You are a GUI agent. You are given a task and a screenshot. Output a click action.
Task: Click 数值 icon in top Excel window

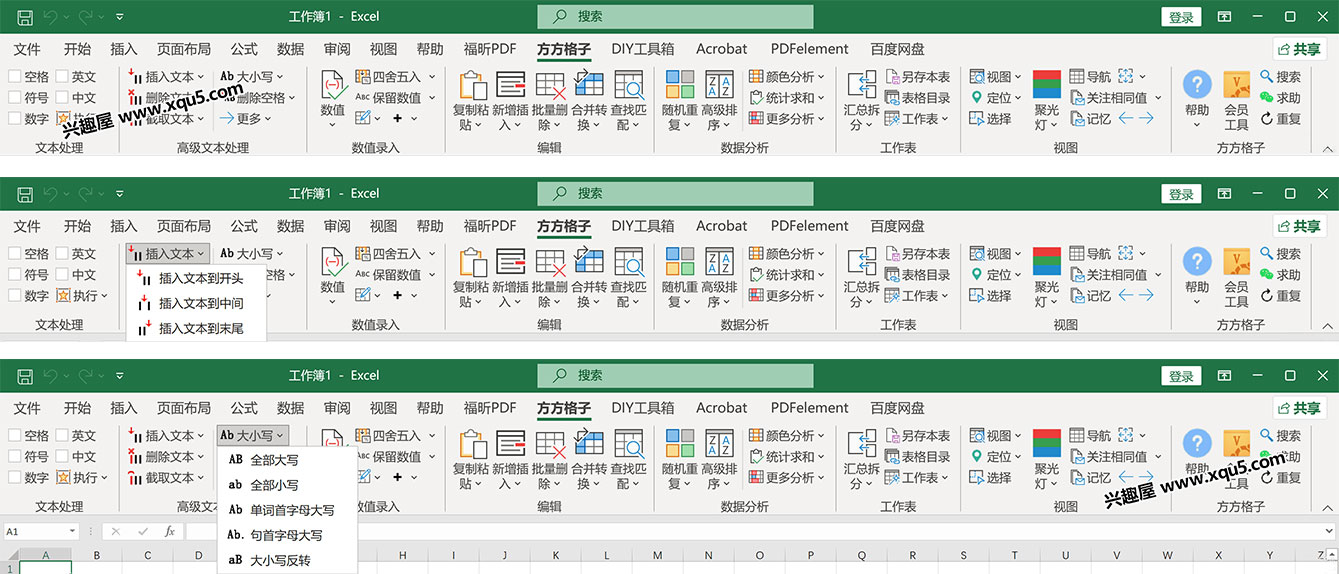tap(333, 85)
